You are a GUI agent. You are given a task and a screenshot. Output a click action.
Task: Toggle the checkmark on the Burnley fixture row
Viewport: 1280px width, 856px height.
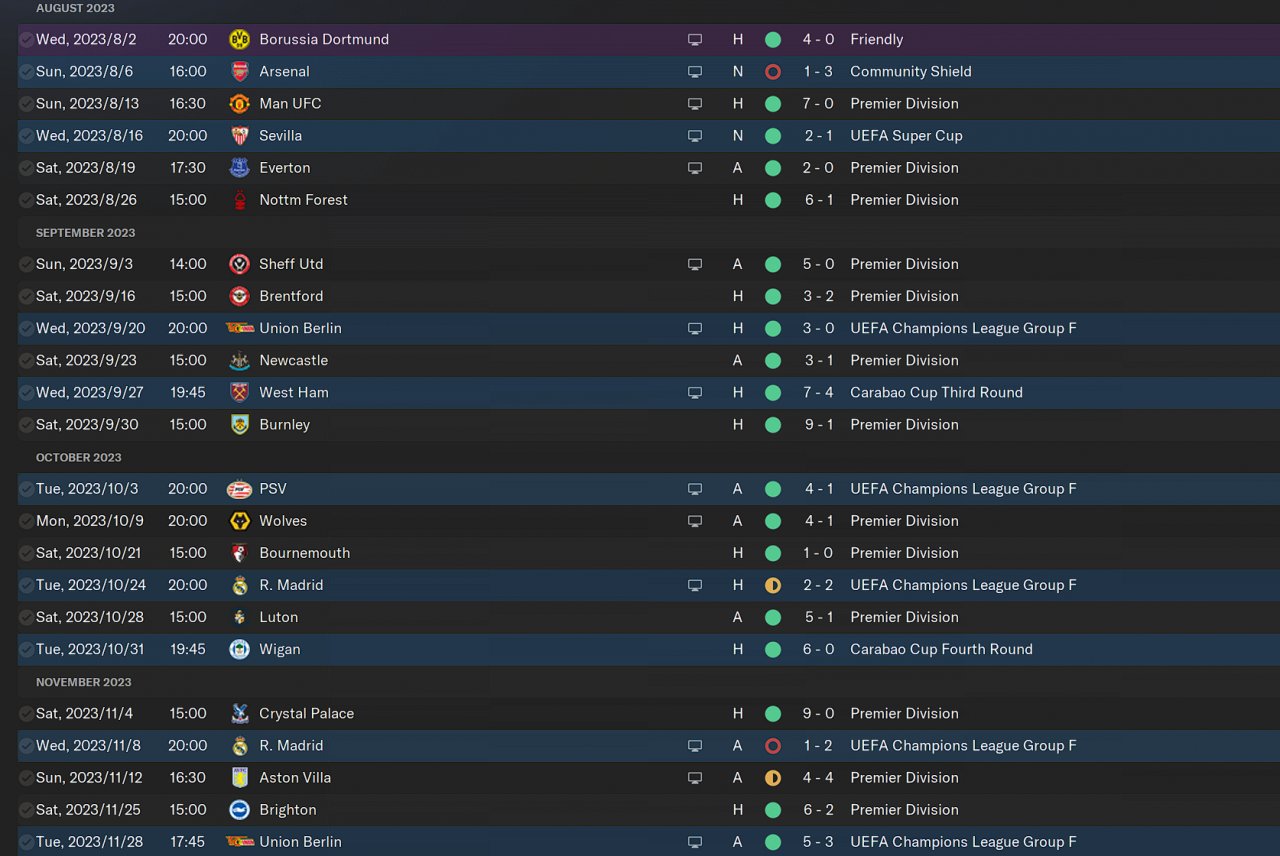tap(26, 425)
